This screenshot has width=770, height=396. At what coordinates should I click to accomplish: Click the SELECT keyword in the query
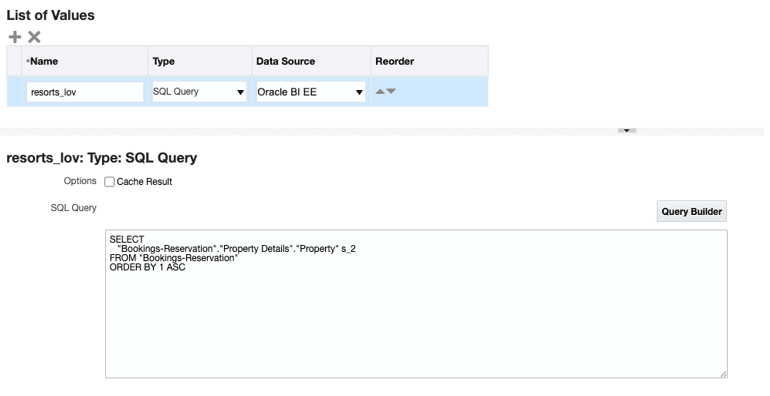tap(127, 239)
